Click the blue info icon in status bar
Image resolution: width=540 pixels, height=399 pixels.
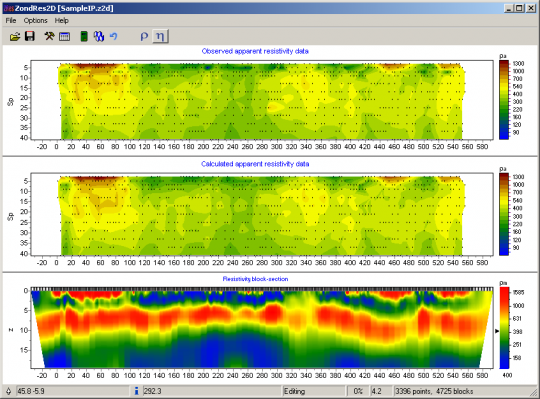(x=136, y=391)
